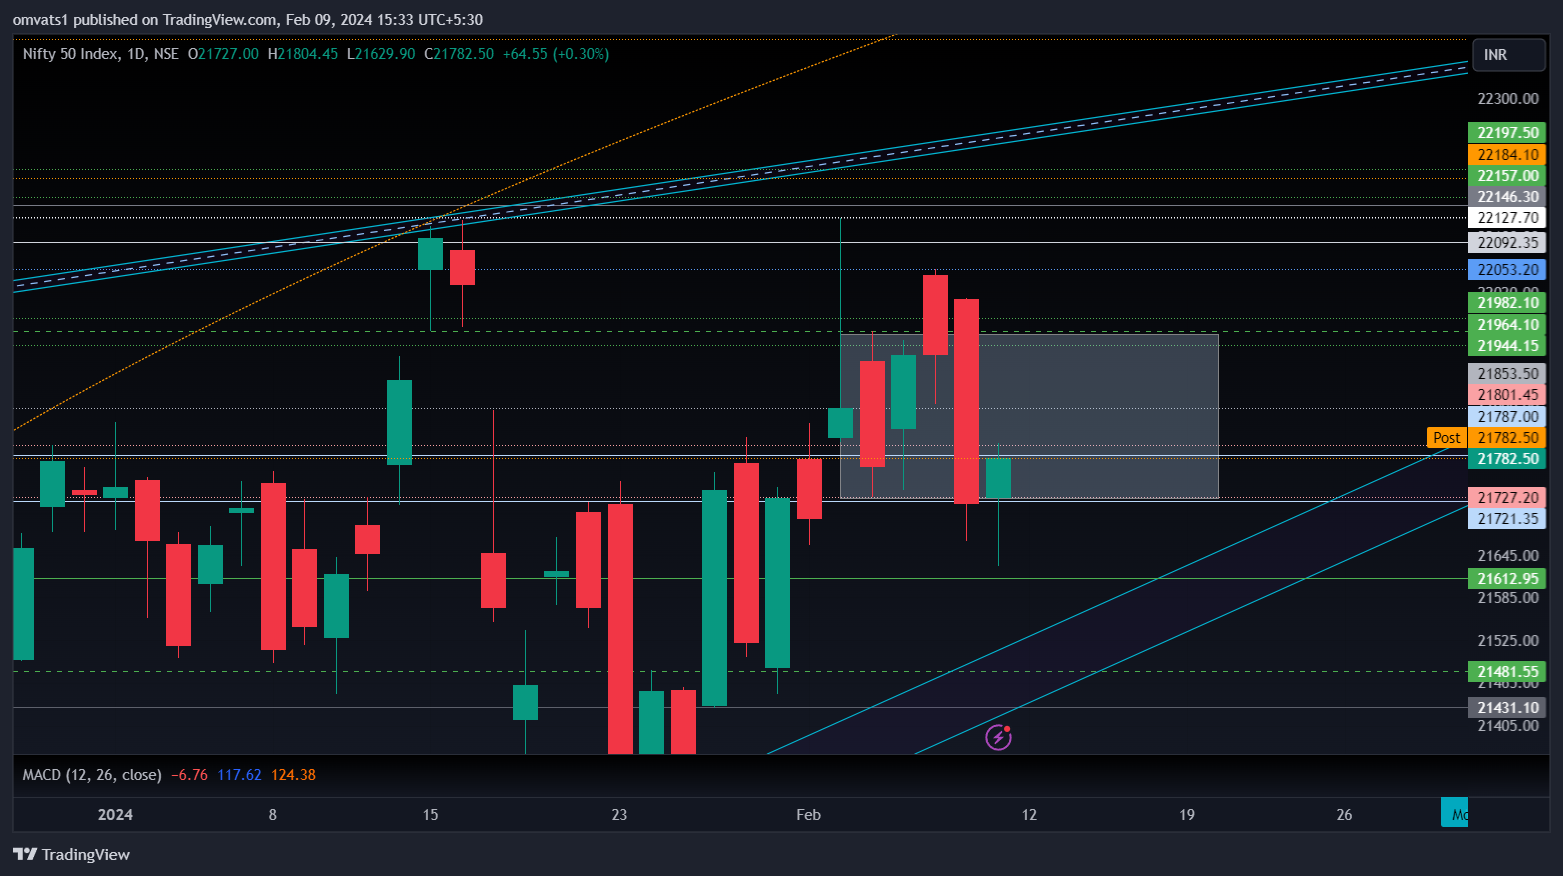Click the 19 date on time axis

click(1187, 815)
